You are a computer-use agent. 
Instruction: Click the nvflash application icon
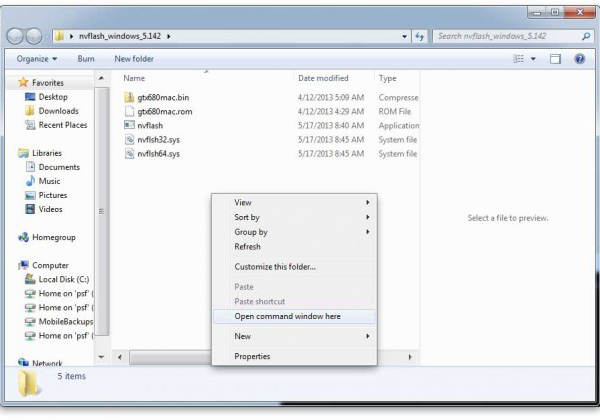pos(129,125)
